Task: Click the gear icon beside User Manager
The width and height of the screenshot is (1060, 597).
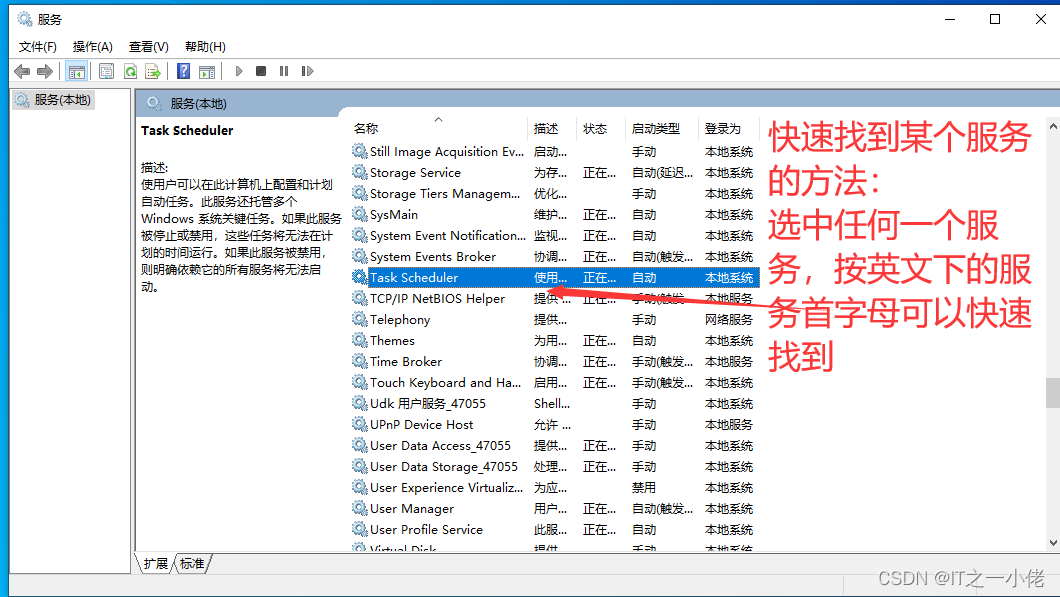Action: point(360,508)
